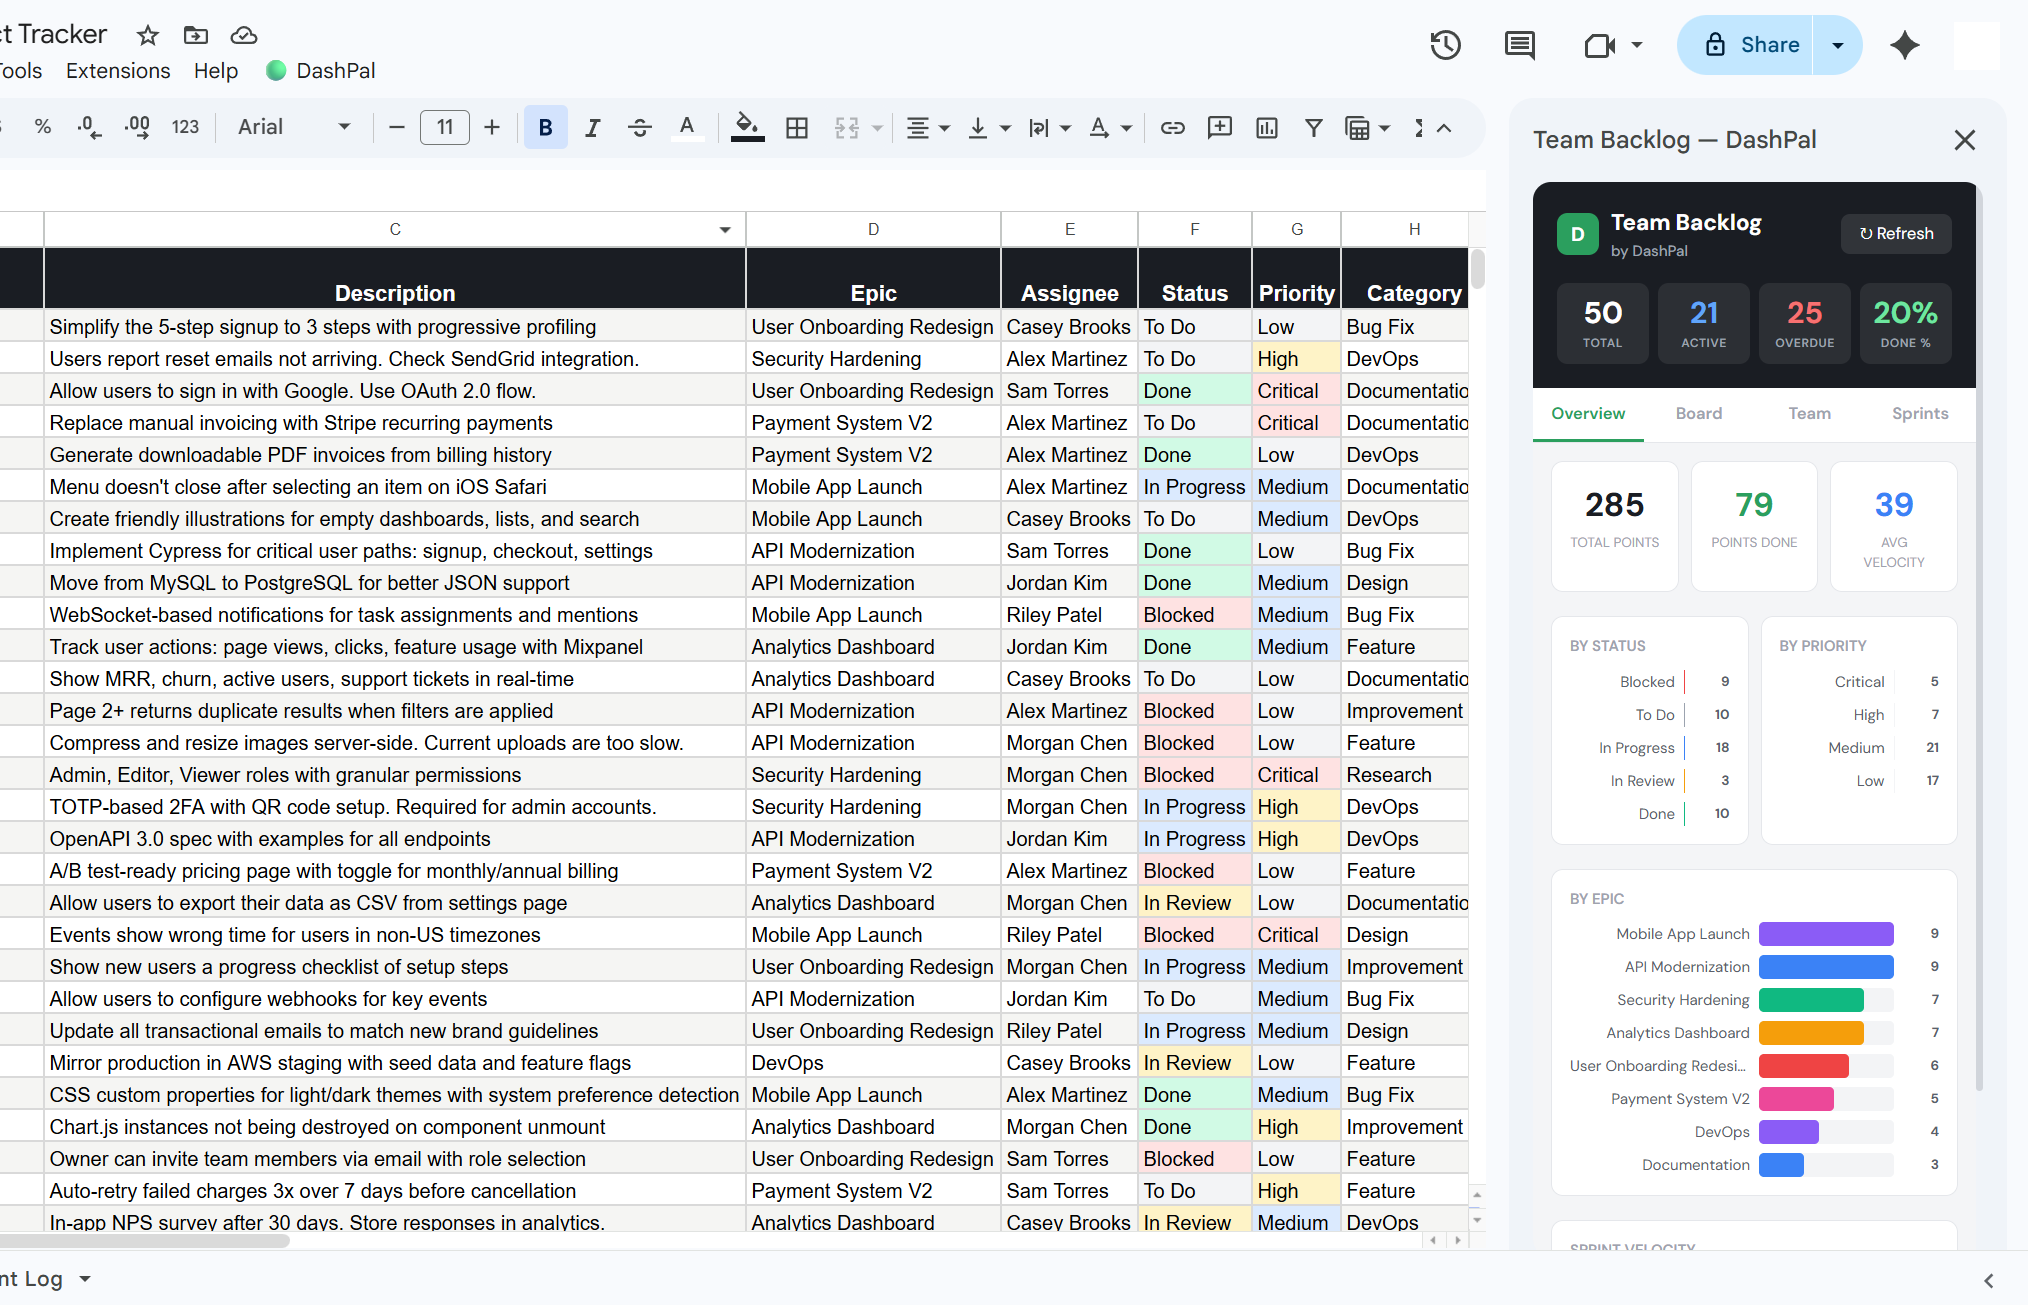The width and height of the screenshot is (2028, 1305).
Task: Click the create filter funnel icon
Action: 1314,127
